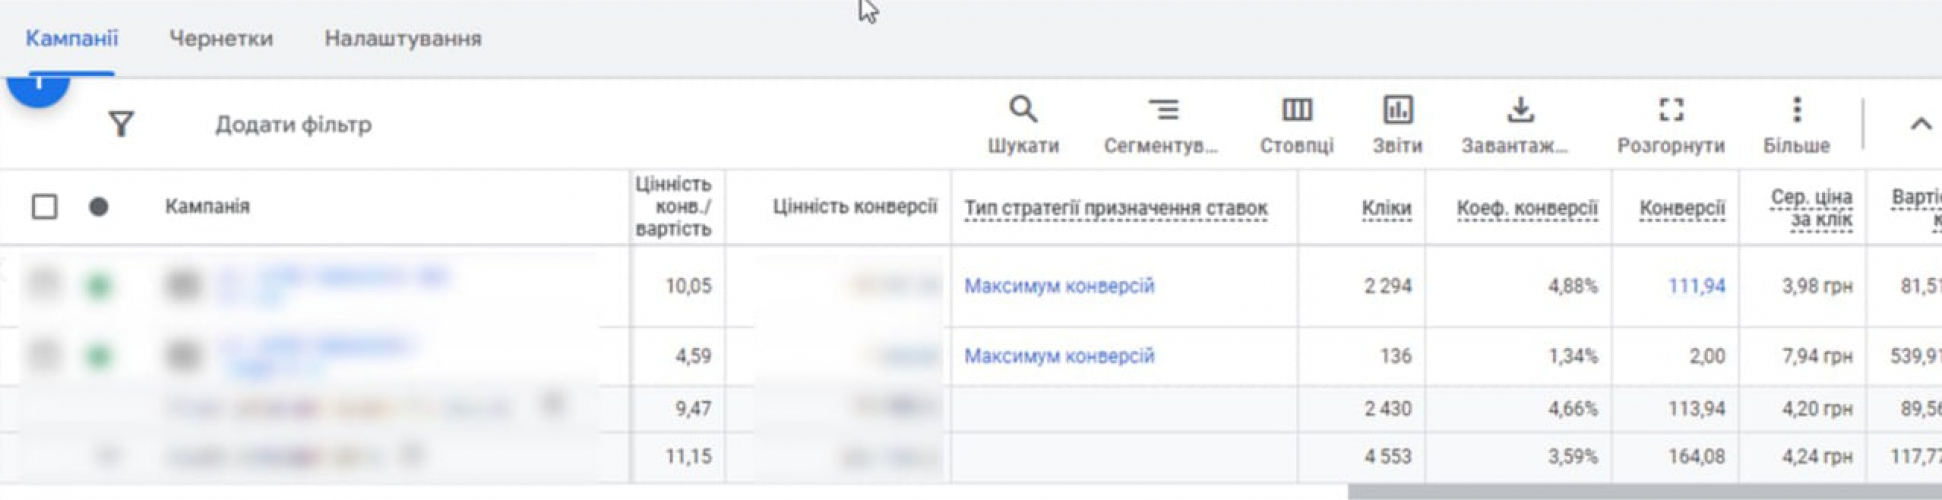Click the status dot column header
The height and width of the screenshot is (500, 1942).
98,207
